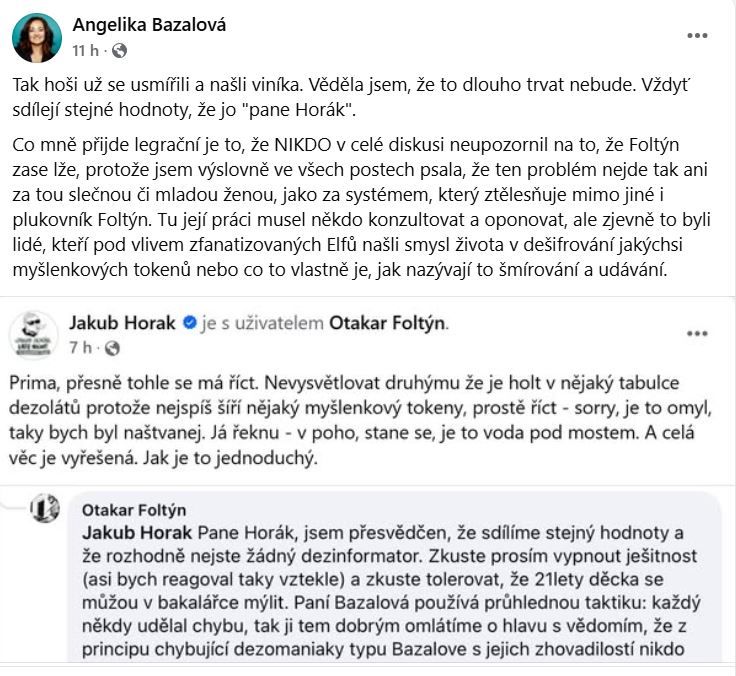
Task: Open the Otakar Foltýn commenter name link
Action: point(134,510)
